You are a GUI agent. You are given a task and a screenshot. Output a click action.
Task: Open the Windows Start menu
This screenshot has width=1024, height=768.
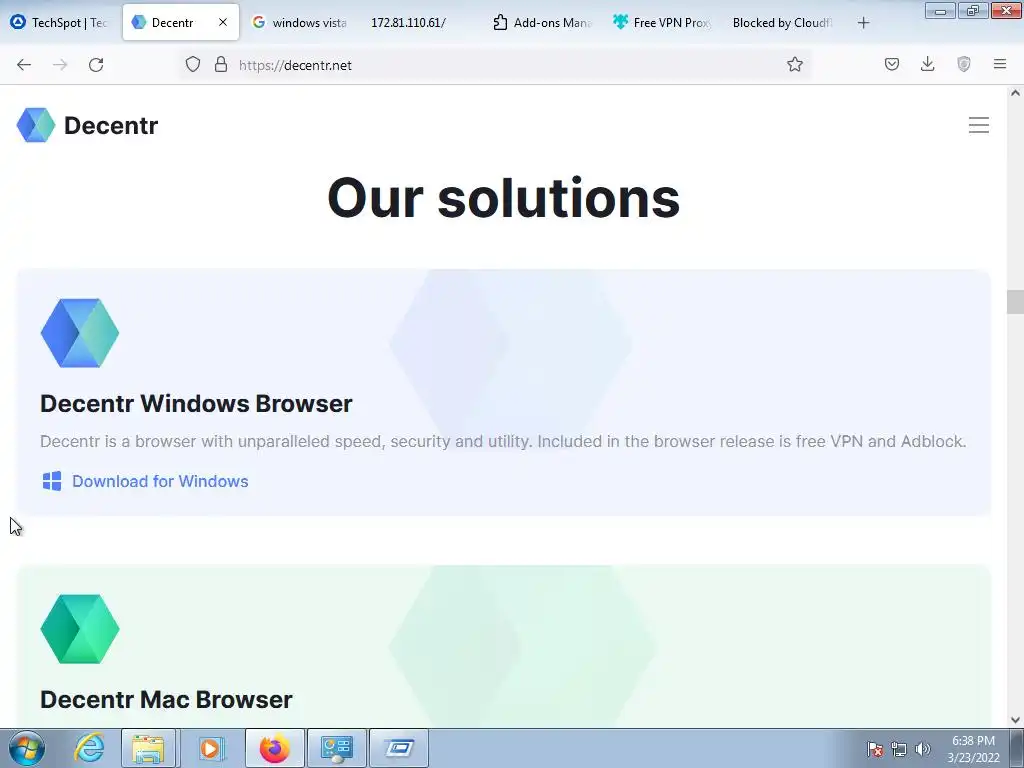(x=26, y=748)
